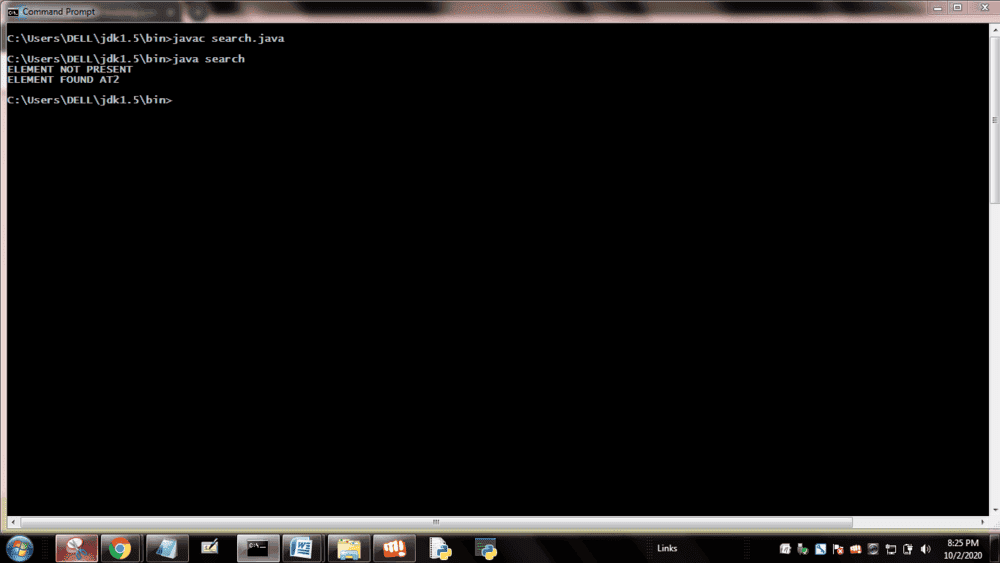Open the blue wrench tray icon
Viewport: 1000px width, 563px height.
(820, 549)
